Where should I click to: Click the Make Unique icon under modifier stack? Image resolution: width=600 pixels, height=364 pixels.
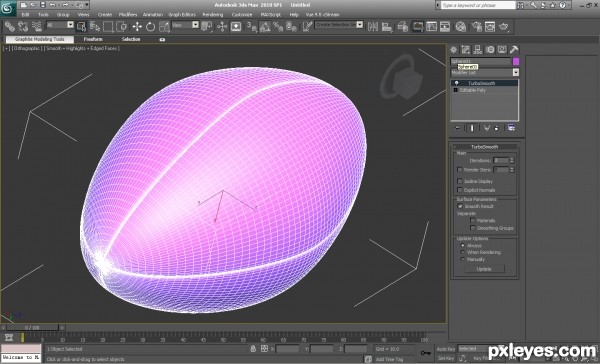coord(486,128)
